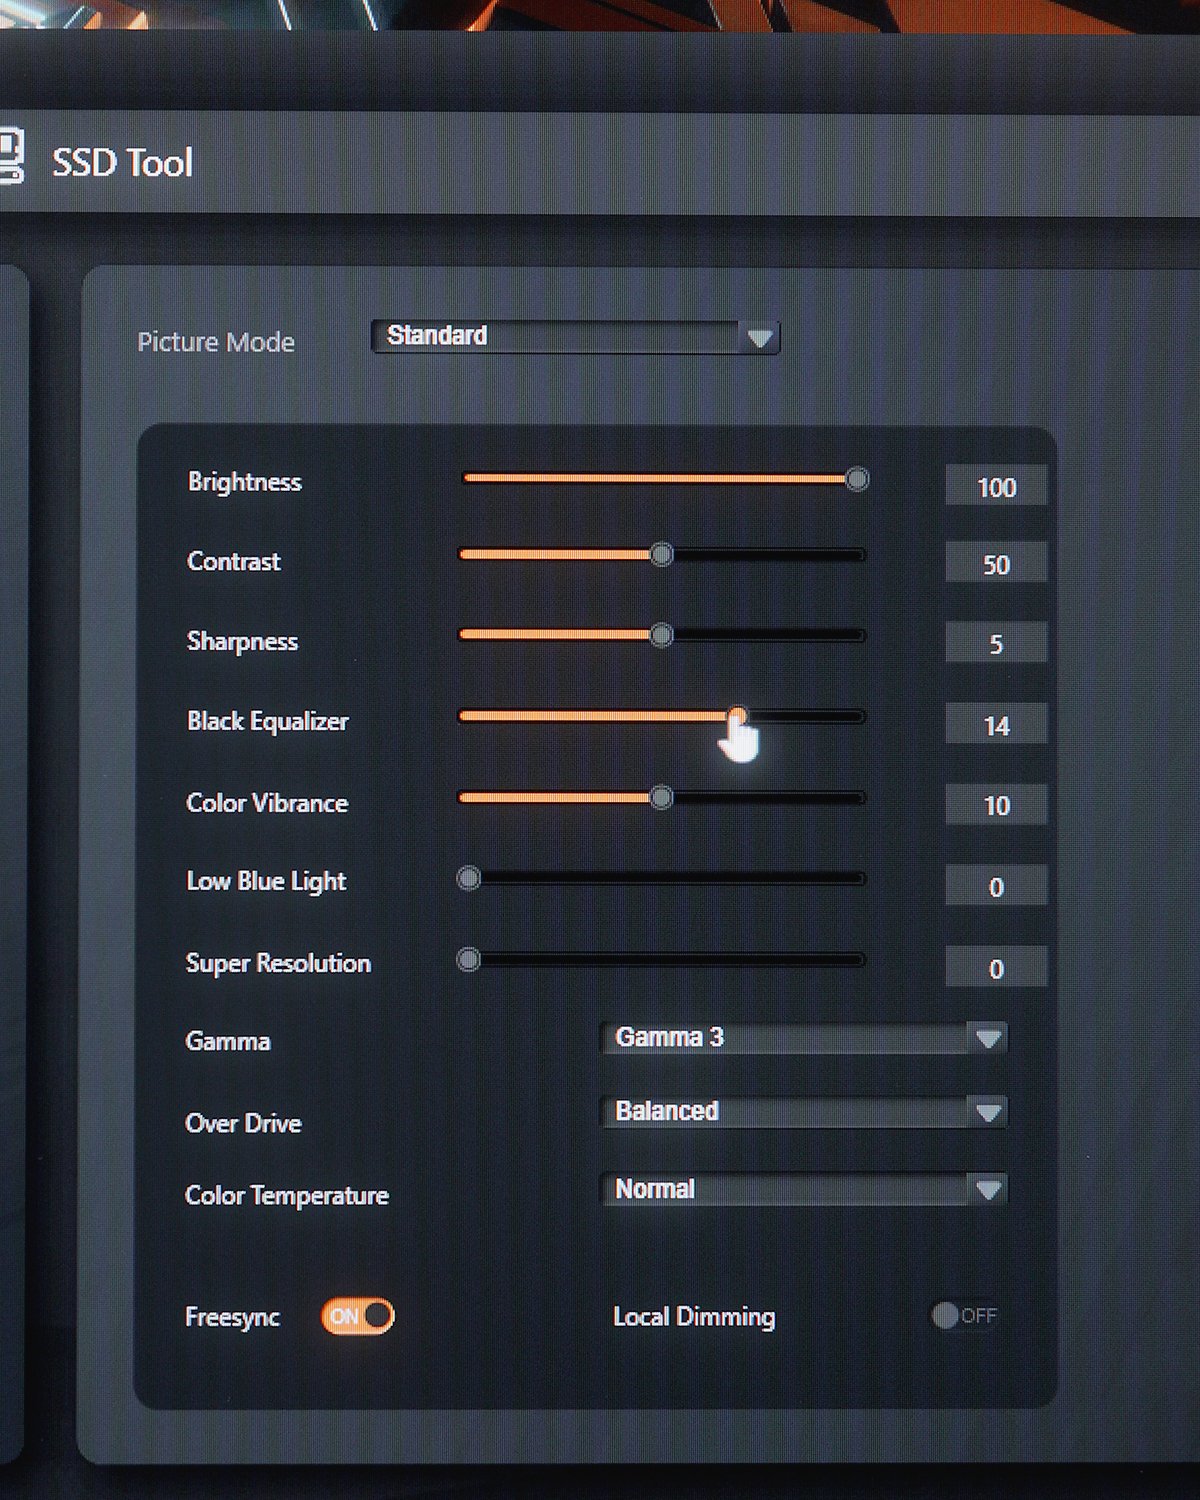
Task: Expand the Gamma dropdown arrow
Action: pyautogui.click(x=988, y=1039)
